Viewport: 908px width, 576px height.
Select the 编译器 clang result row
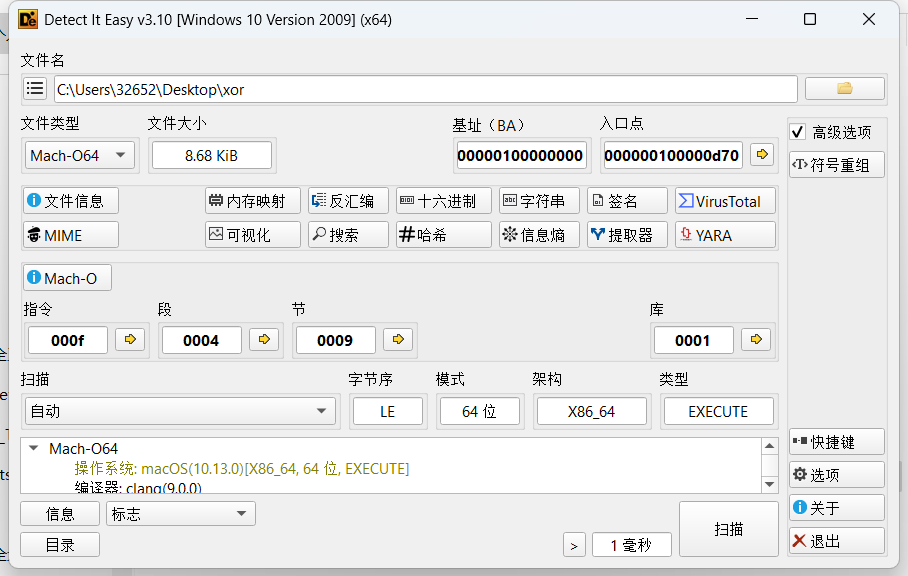[x=138, y=487]
